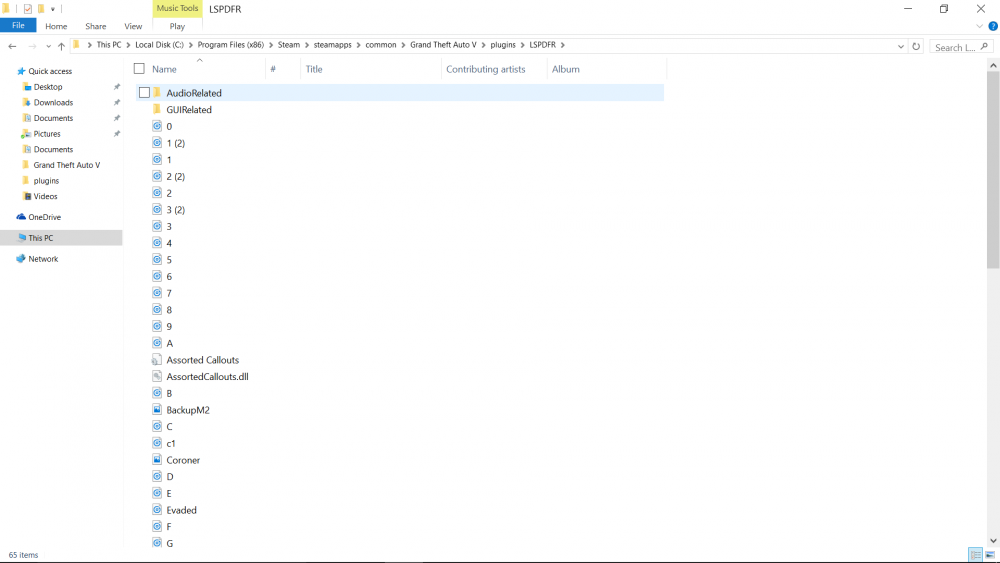The width and height of the screenshot is (1000, 563).
Task: Click the Downloads icon in the sidebar
Action: (27, 102)
